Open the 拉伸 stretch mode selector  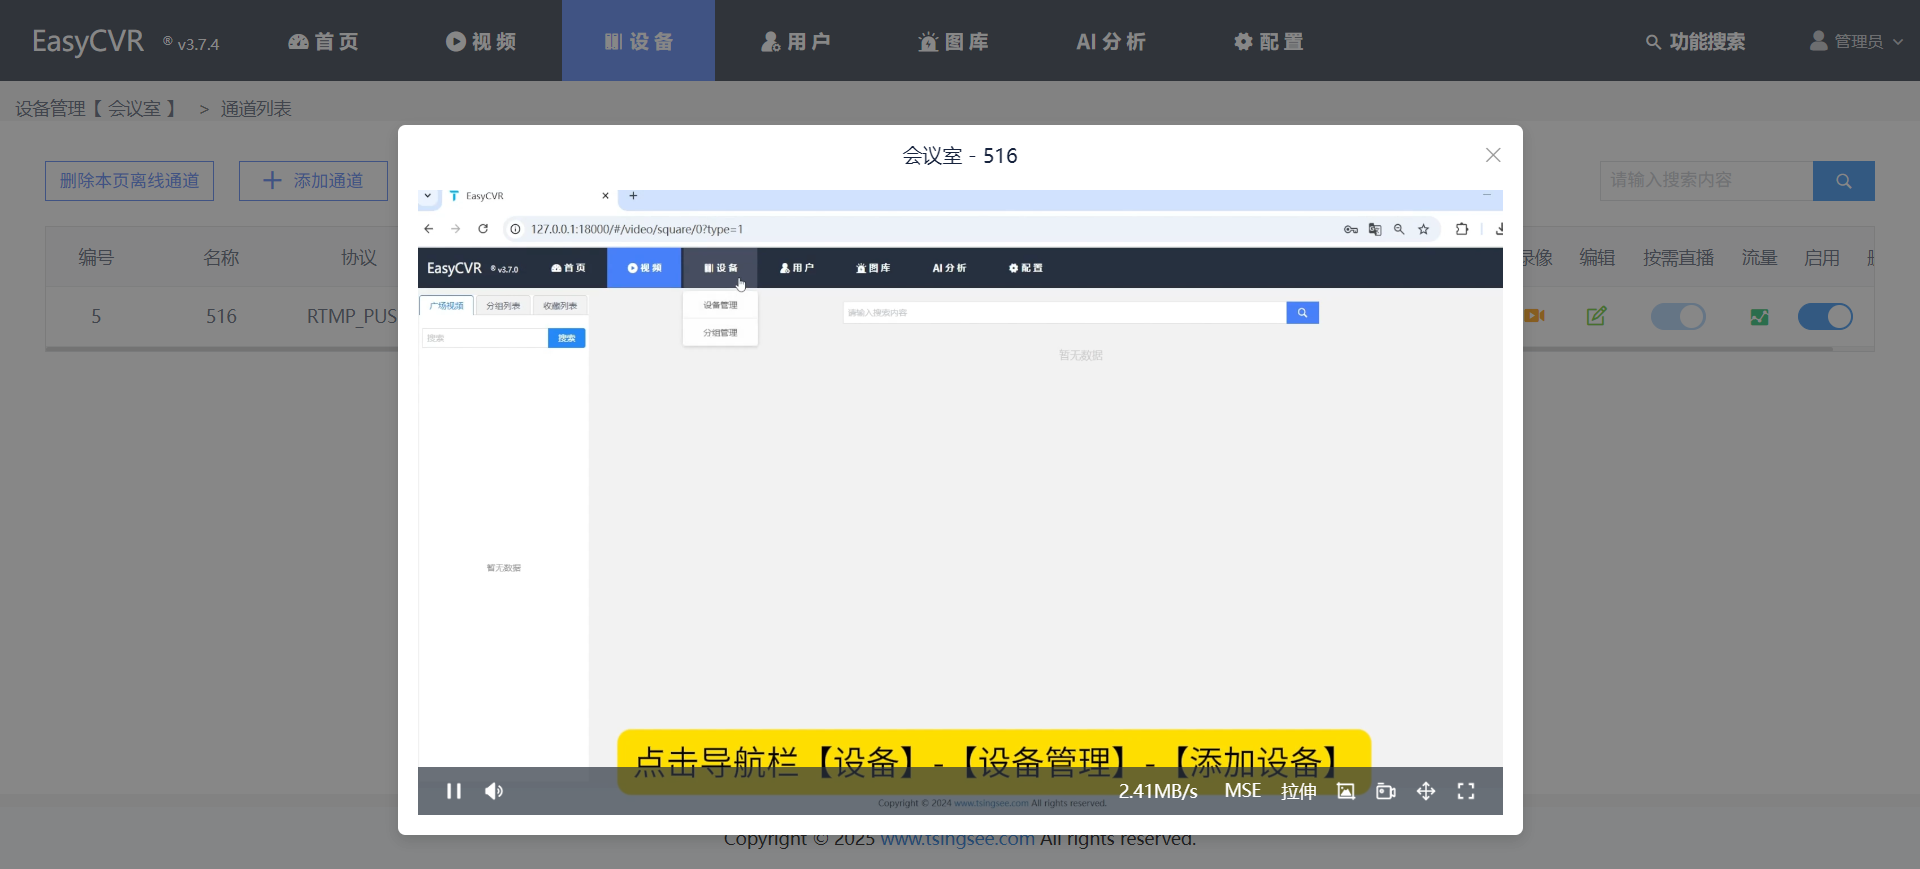click(x=1298, y=791)
